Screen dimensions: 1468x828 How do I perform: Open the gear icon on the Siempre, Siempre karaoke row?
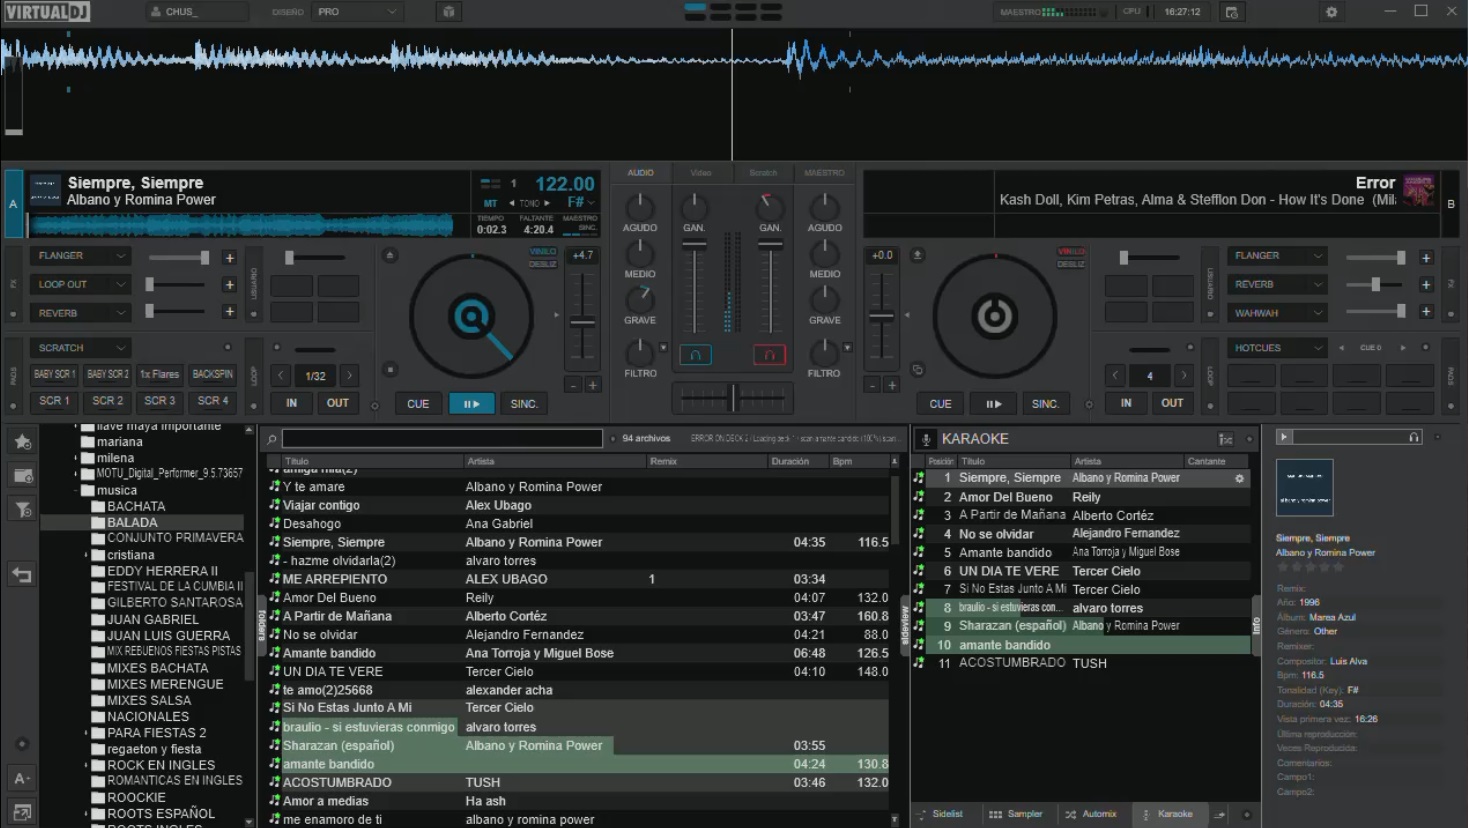tap(1240, 479)
